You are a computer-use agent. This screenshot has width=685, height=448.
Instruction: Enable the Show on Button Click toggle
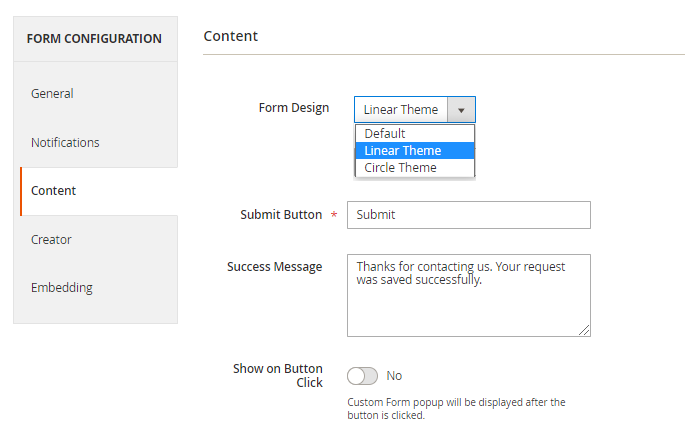click(362, 376)
